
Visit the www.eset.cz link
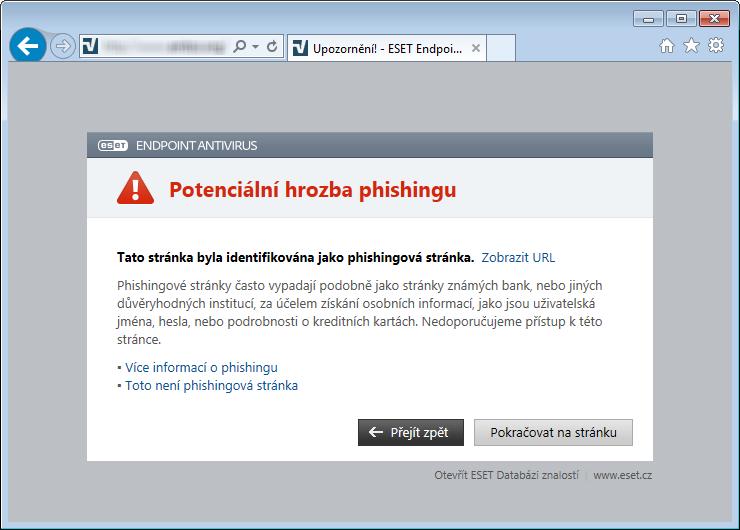pos(622,475)
